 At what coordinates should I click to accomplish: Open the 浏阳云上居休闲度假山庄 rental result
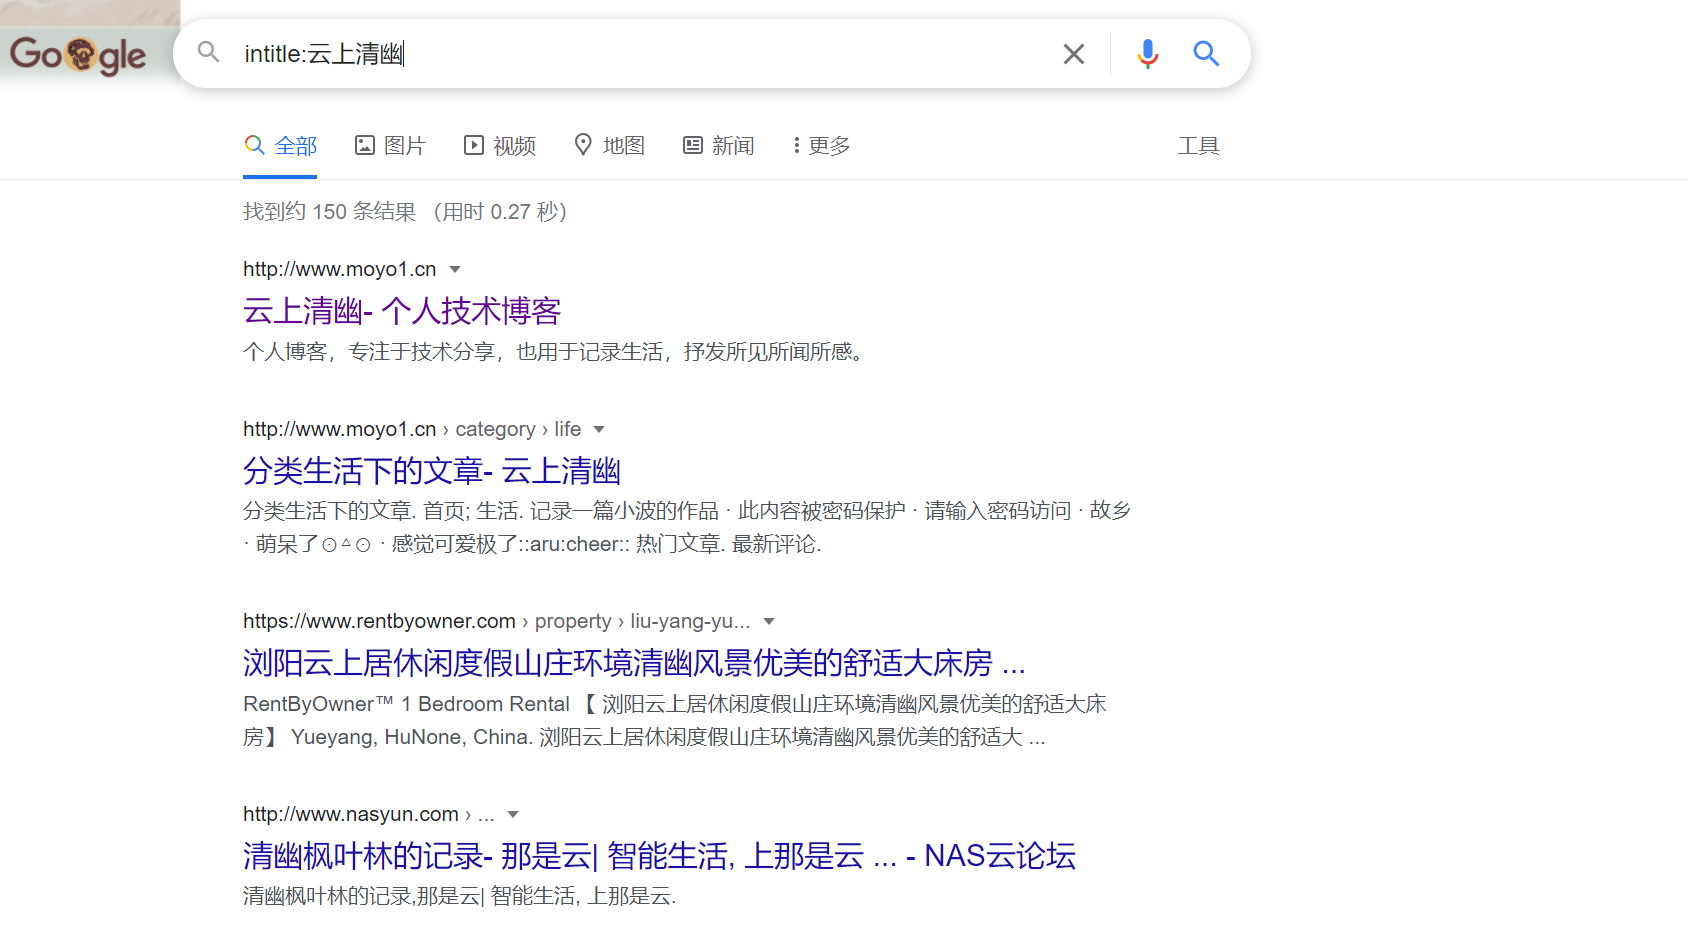[633, 663]
